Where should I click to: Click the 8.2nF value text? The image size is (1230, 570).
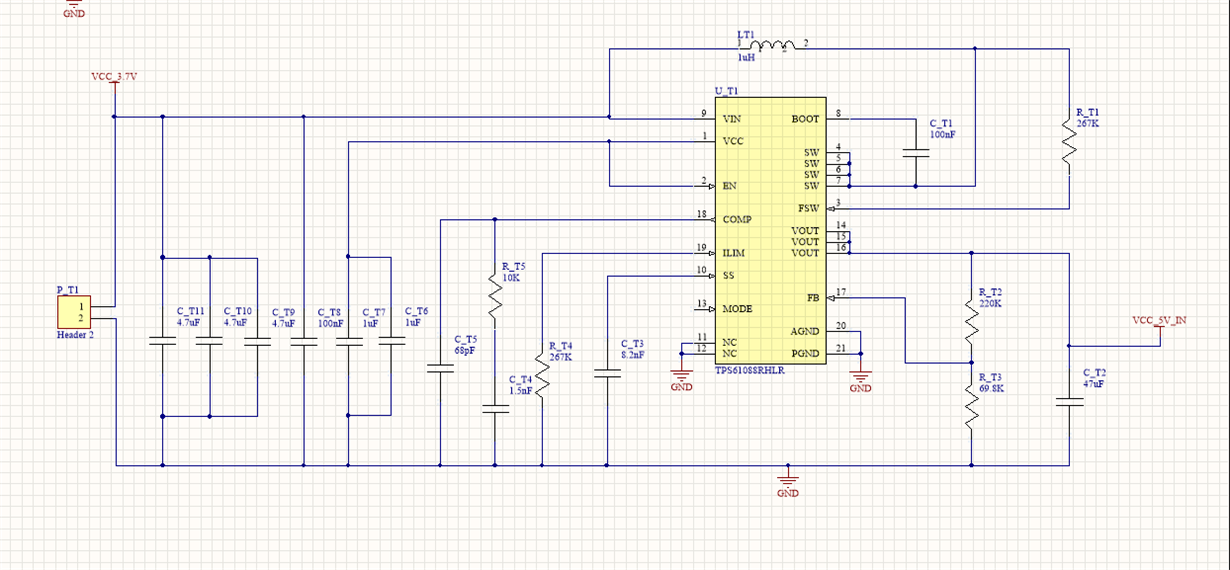[x=632, y=354]
